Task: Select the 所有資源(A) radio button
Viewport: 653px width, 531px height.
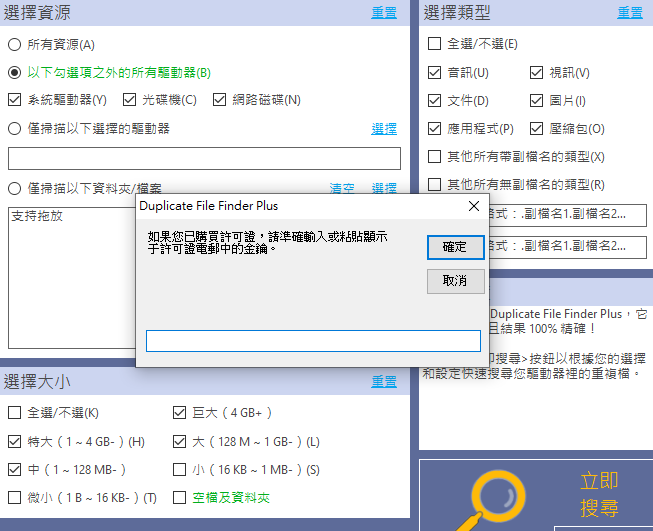Action: [15, 45]
